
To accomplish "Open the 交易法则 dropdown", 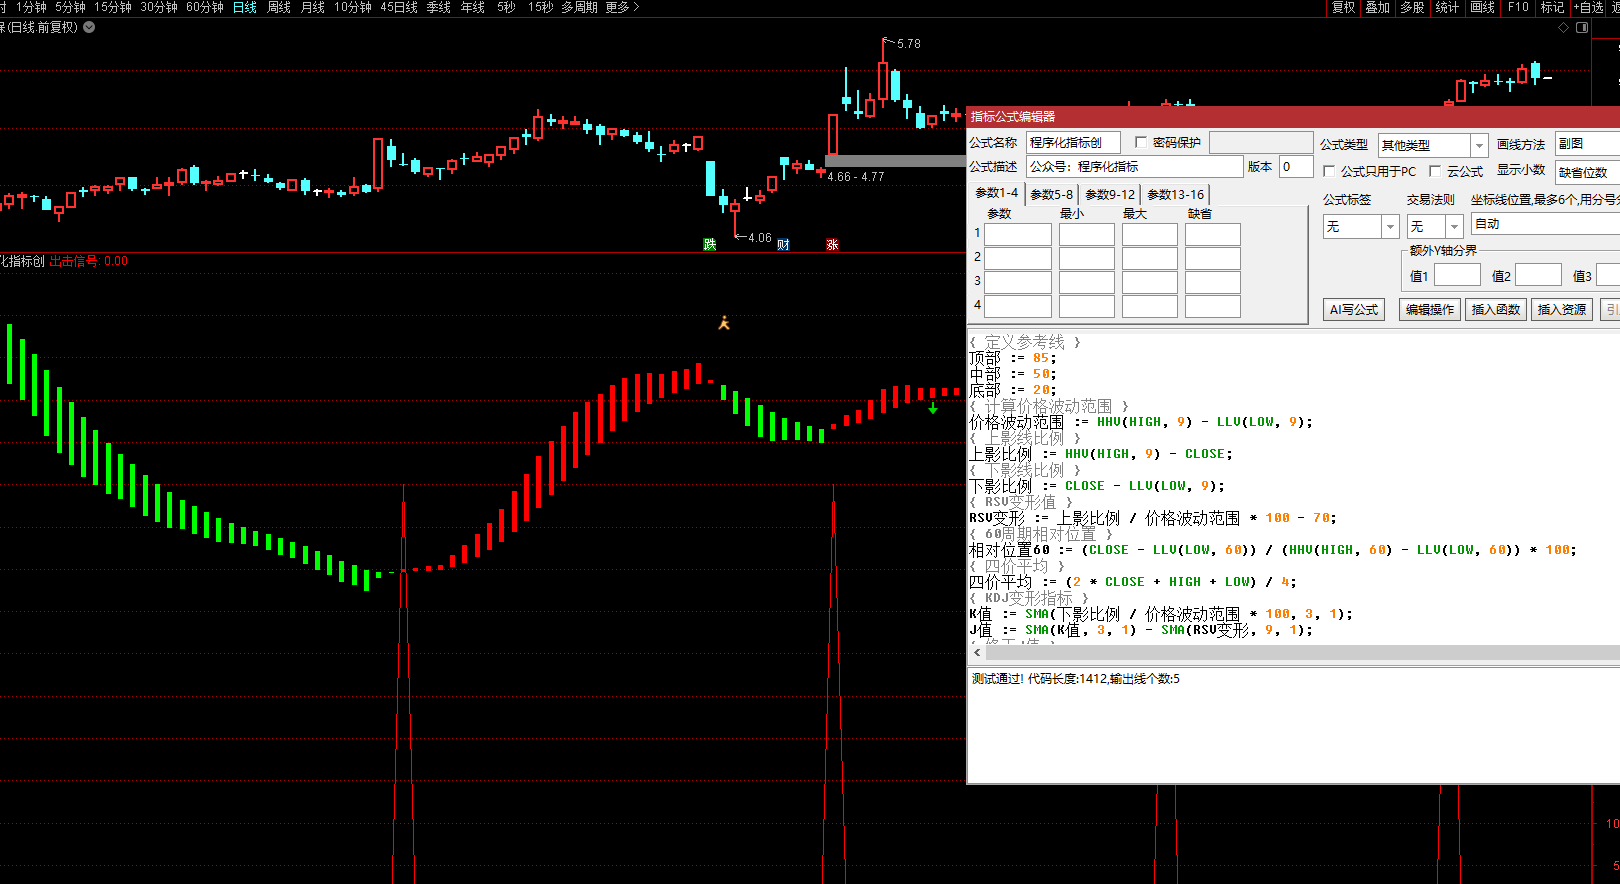I will (x=1454, y=227).
